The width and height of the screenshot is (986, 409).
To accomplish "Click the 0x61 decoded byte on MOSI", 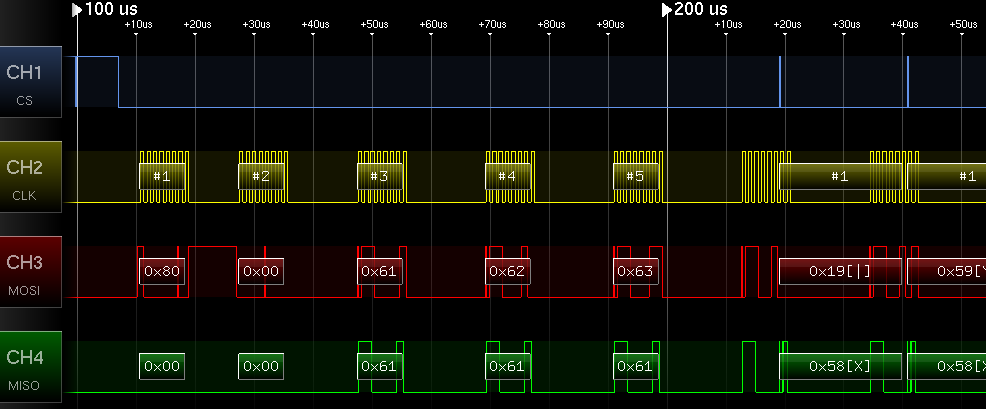I will coord(380,271).
